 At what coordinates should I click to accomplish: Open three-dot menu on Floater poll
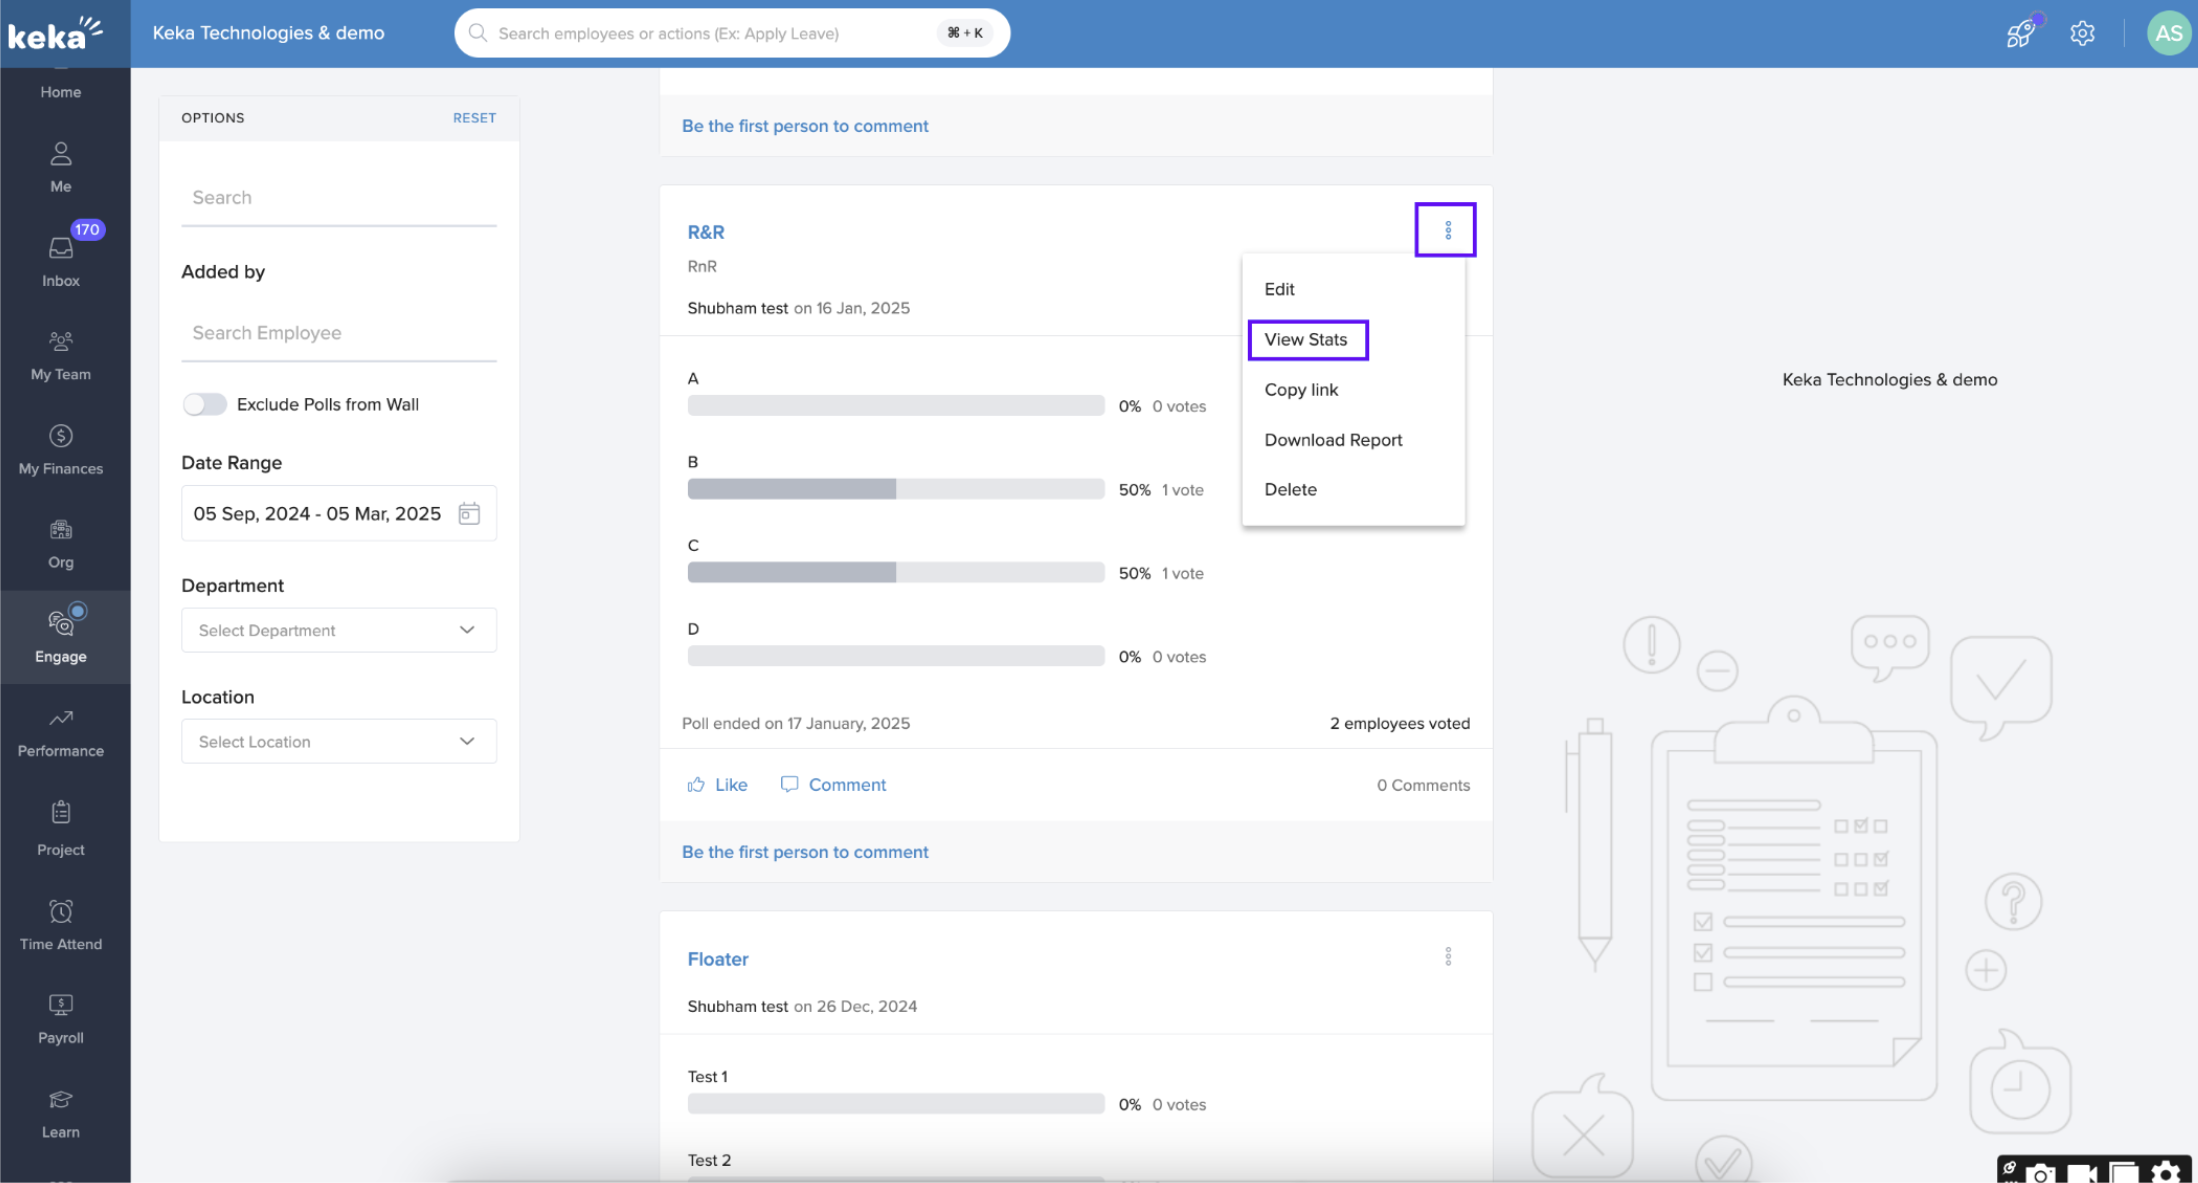tap(1447, 957)
